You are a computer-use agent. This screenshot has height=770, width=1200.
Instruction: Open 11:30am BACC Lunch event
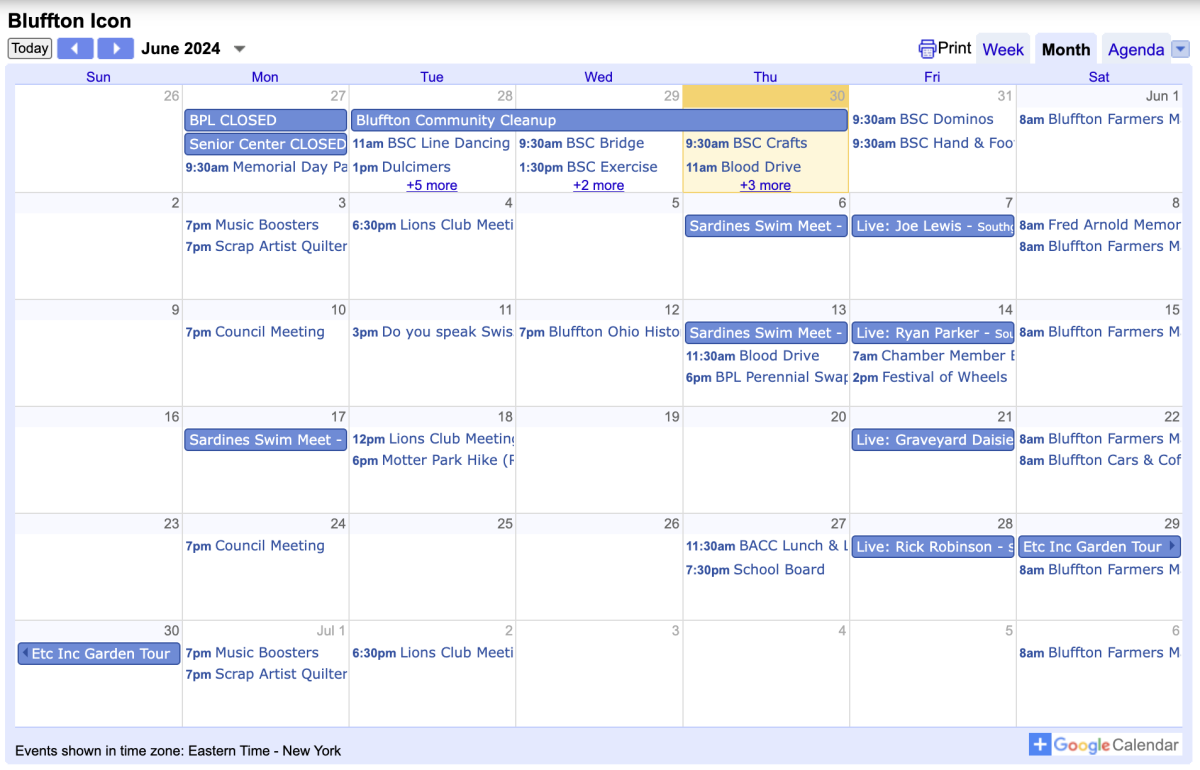(x=766, y=546)
